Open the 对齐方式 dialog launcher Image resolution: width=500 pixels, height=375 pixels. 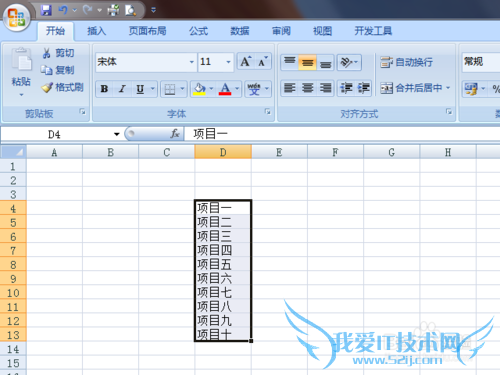coord(449,112)
